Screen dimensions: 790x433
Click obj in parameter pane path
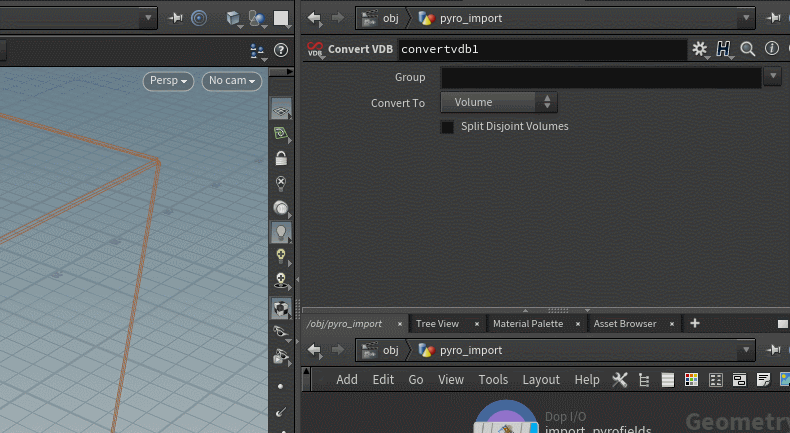380,19
